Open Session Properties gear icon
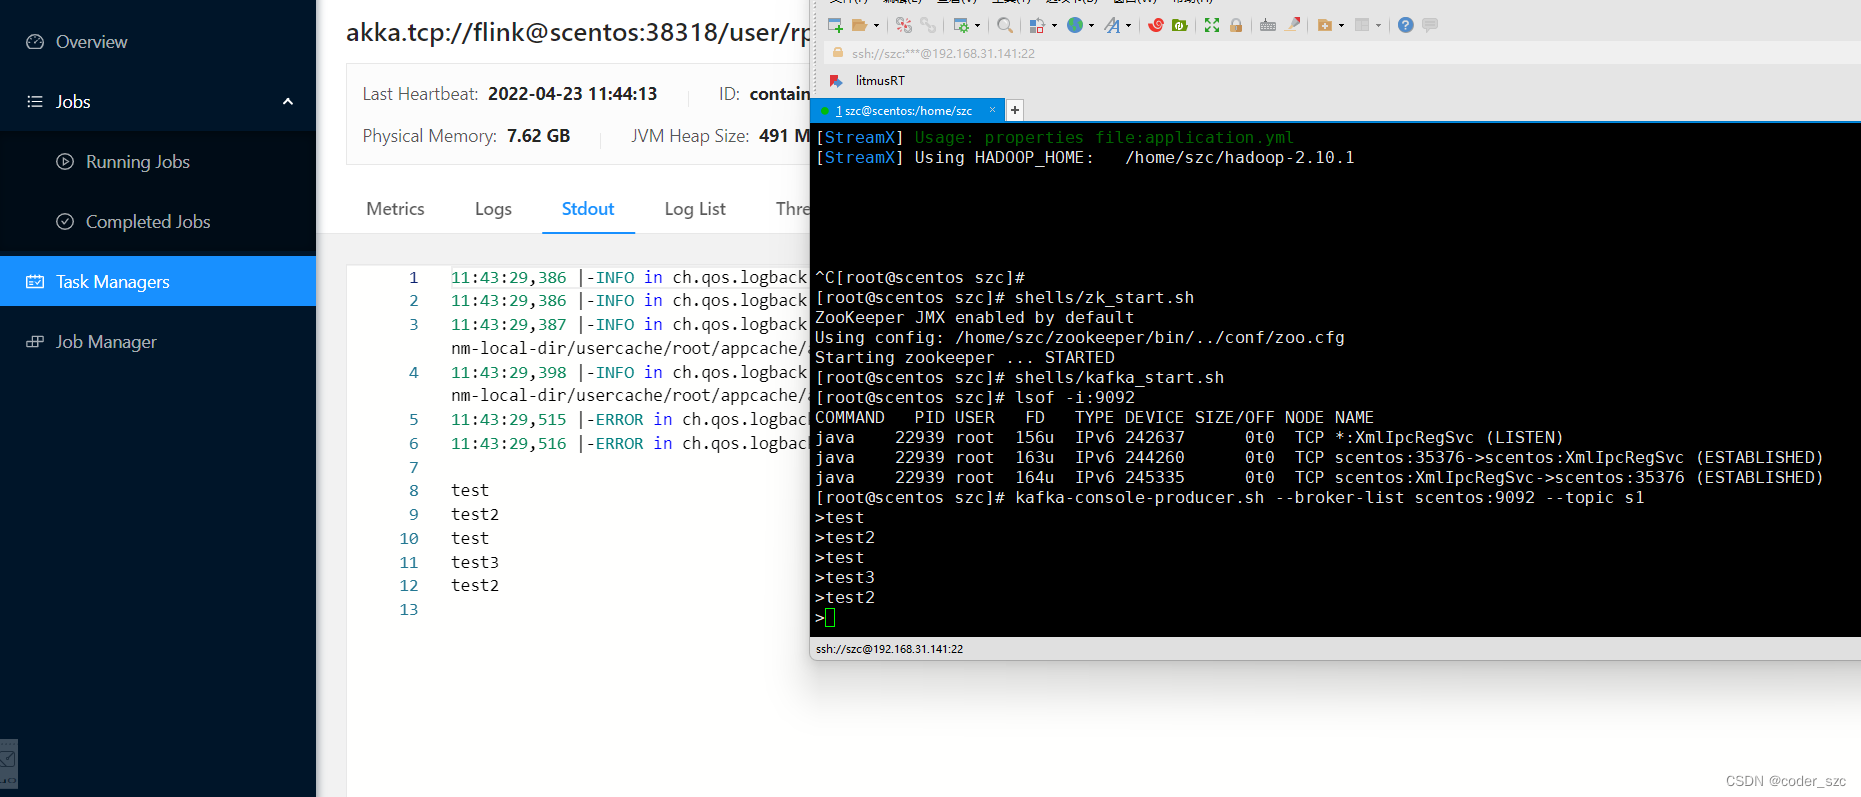 coord(961,25)
